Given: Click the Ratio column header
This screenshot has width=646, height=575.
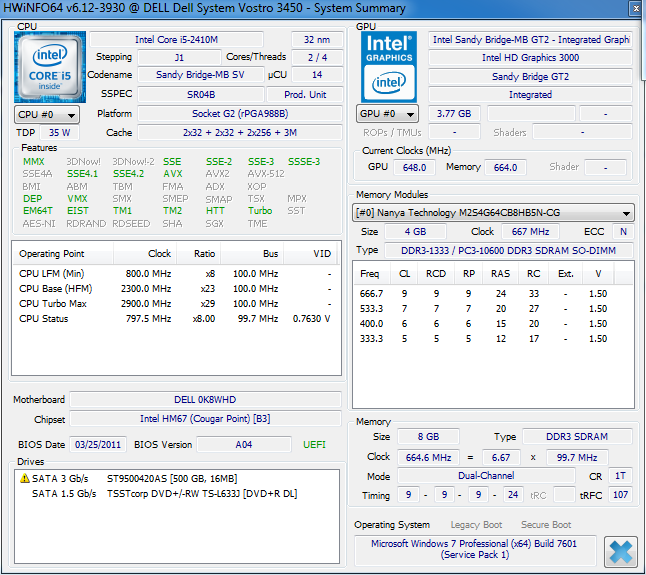Looking at the screenshot, I should [x=199, y=254].
